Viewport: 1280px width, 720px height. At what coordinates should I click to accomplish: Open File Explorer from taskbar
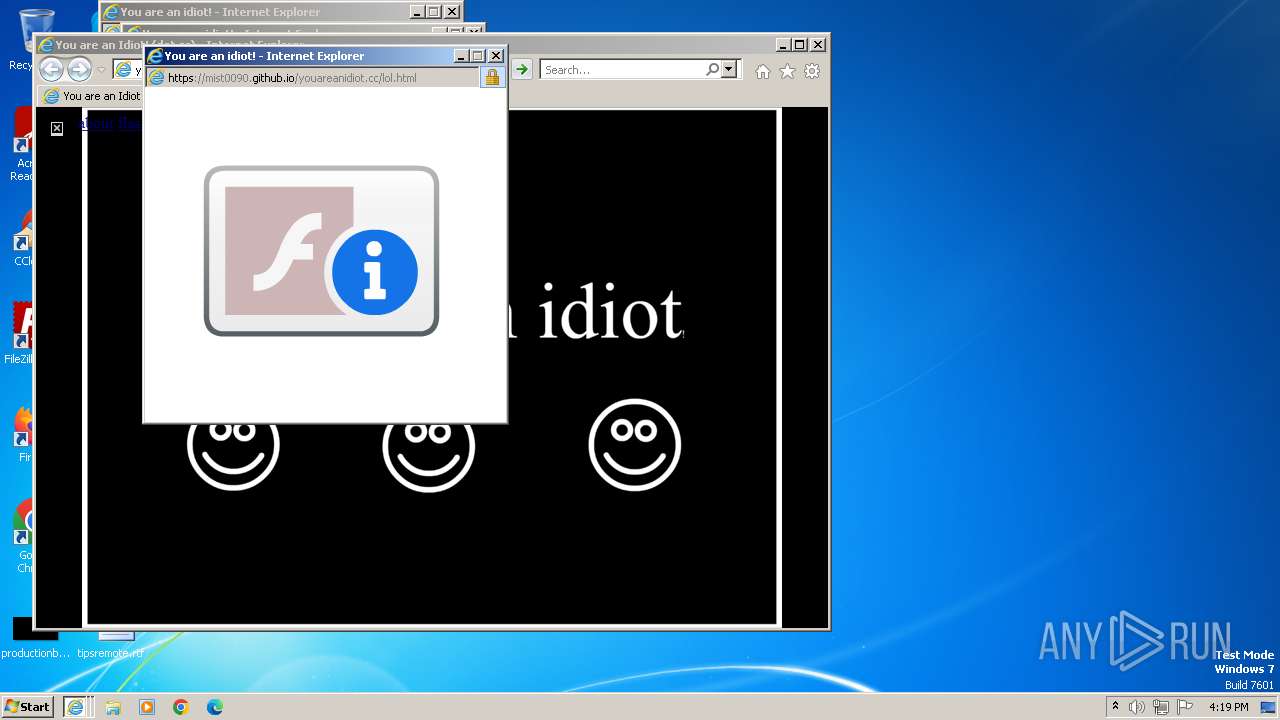tap(113, 707)
